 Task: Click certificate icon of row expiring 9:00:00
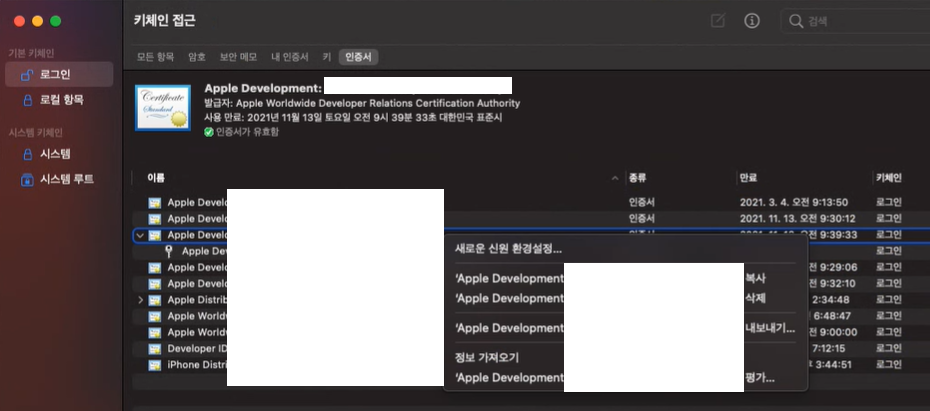pos(155,332)
